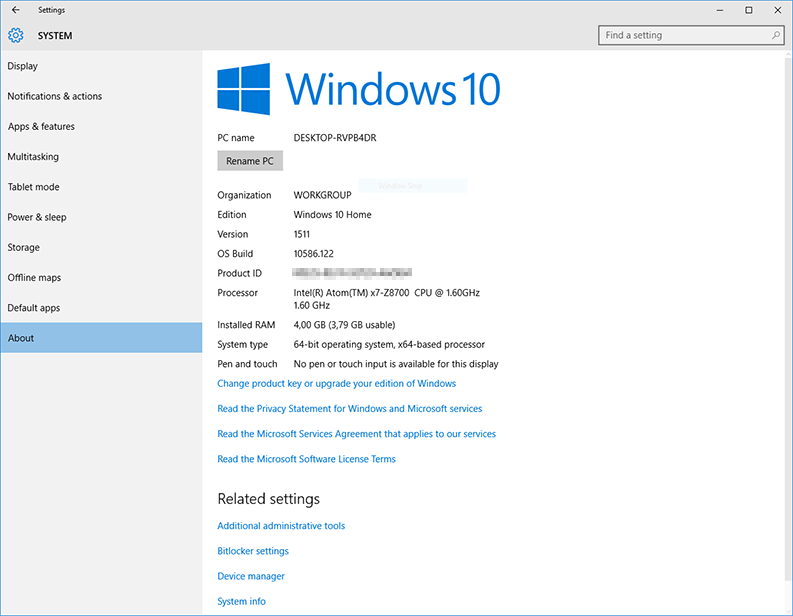The image size is (793, 616).
Task: Click OS Build value 10586.122
Action: coord(314,254)
